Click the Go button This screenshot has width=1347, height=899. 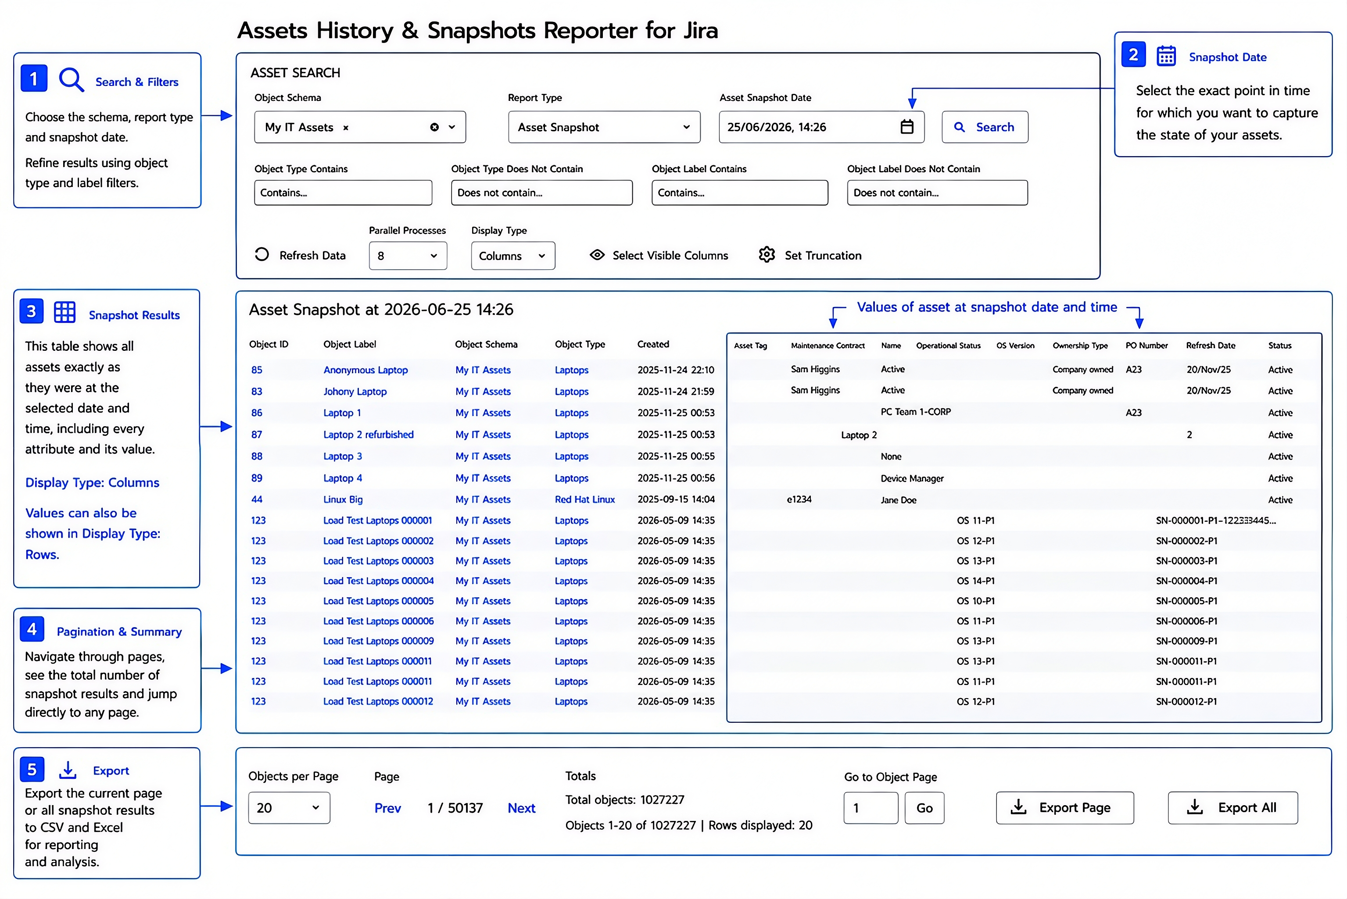[x=925, y=808]
